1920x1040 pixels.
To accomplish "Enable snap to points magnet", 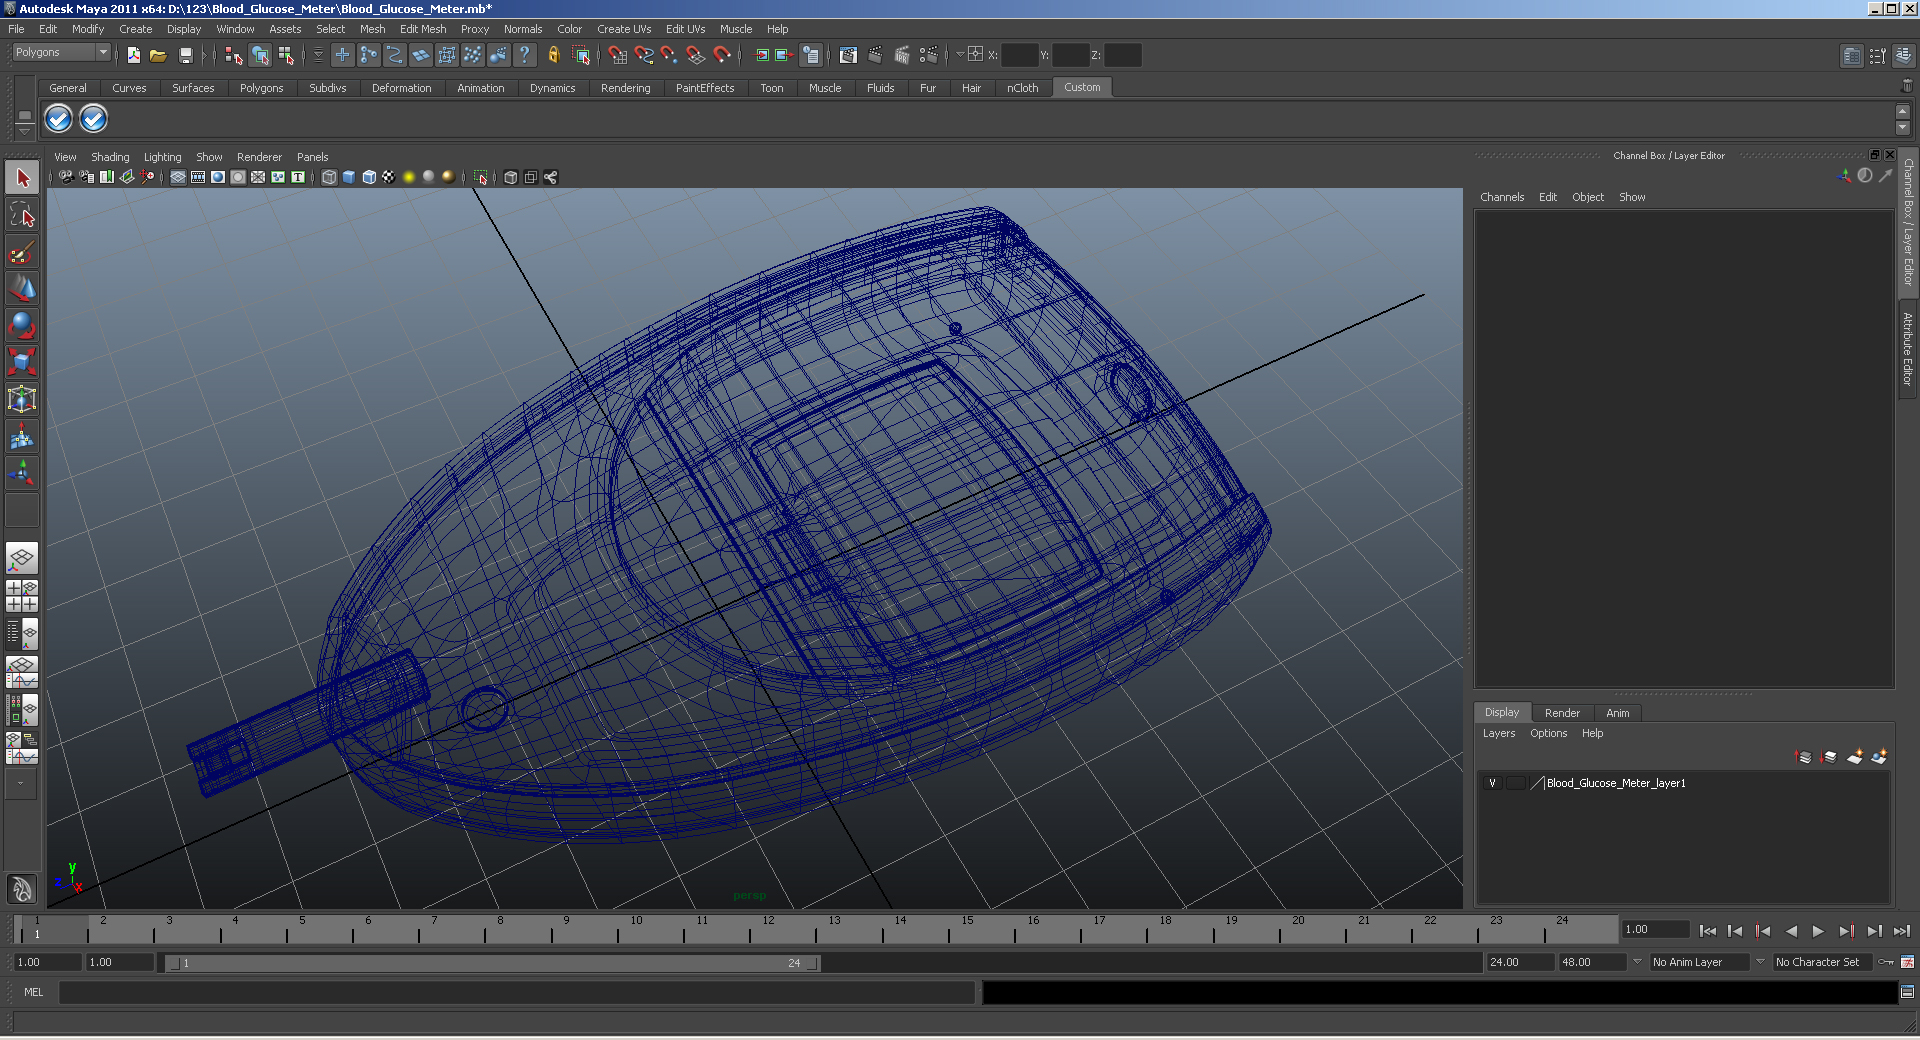I will click(669, 55).
